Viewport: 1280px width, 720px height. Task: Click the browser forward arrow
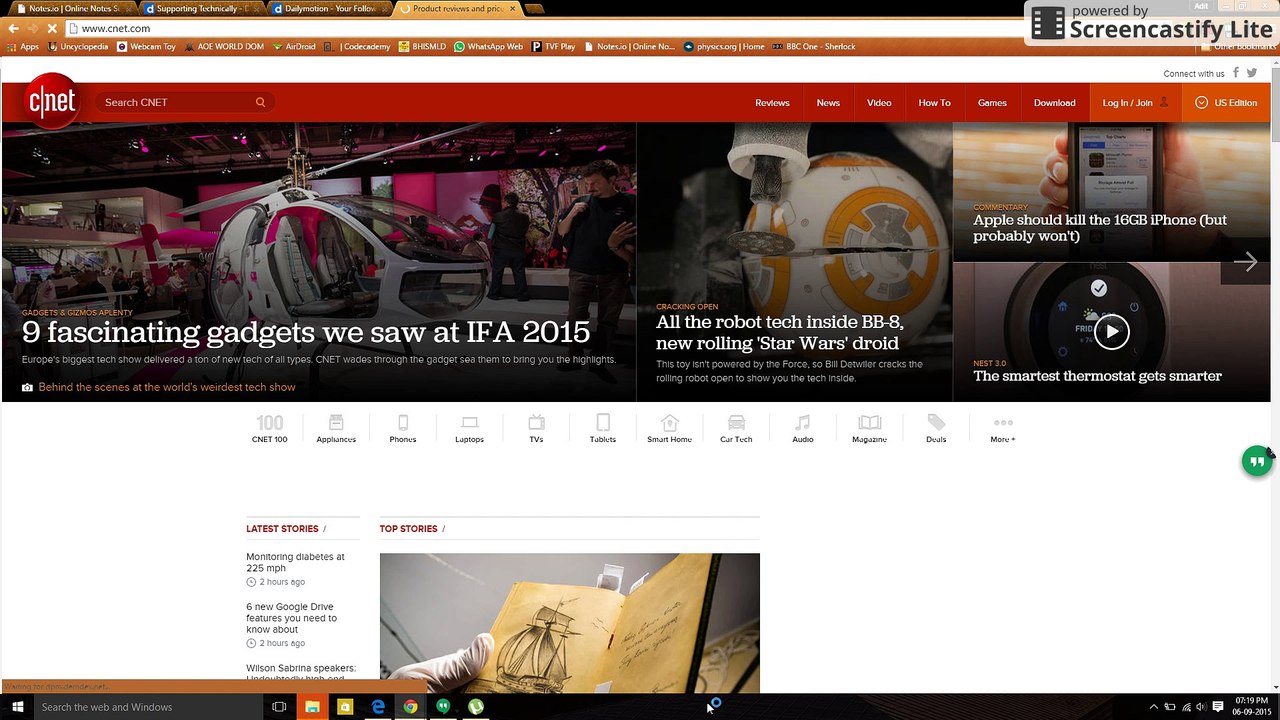[x=33, y=28]
